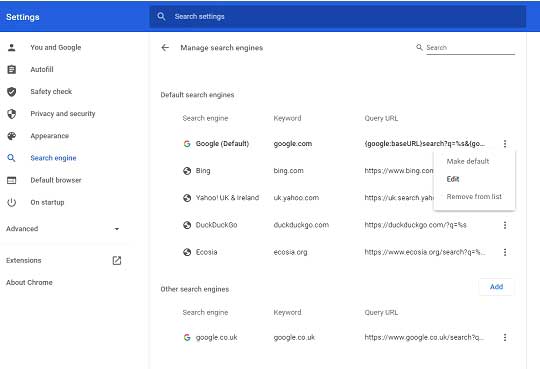Viewport: 540px width, 369px height.
Task: Open Extensions via external link icon
Action: 117,260
